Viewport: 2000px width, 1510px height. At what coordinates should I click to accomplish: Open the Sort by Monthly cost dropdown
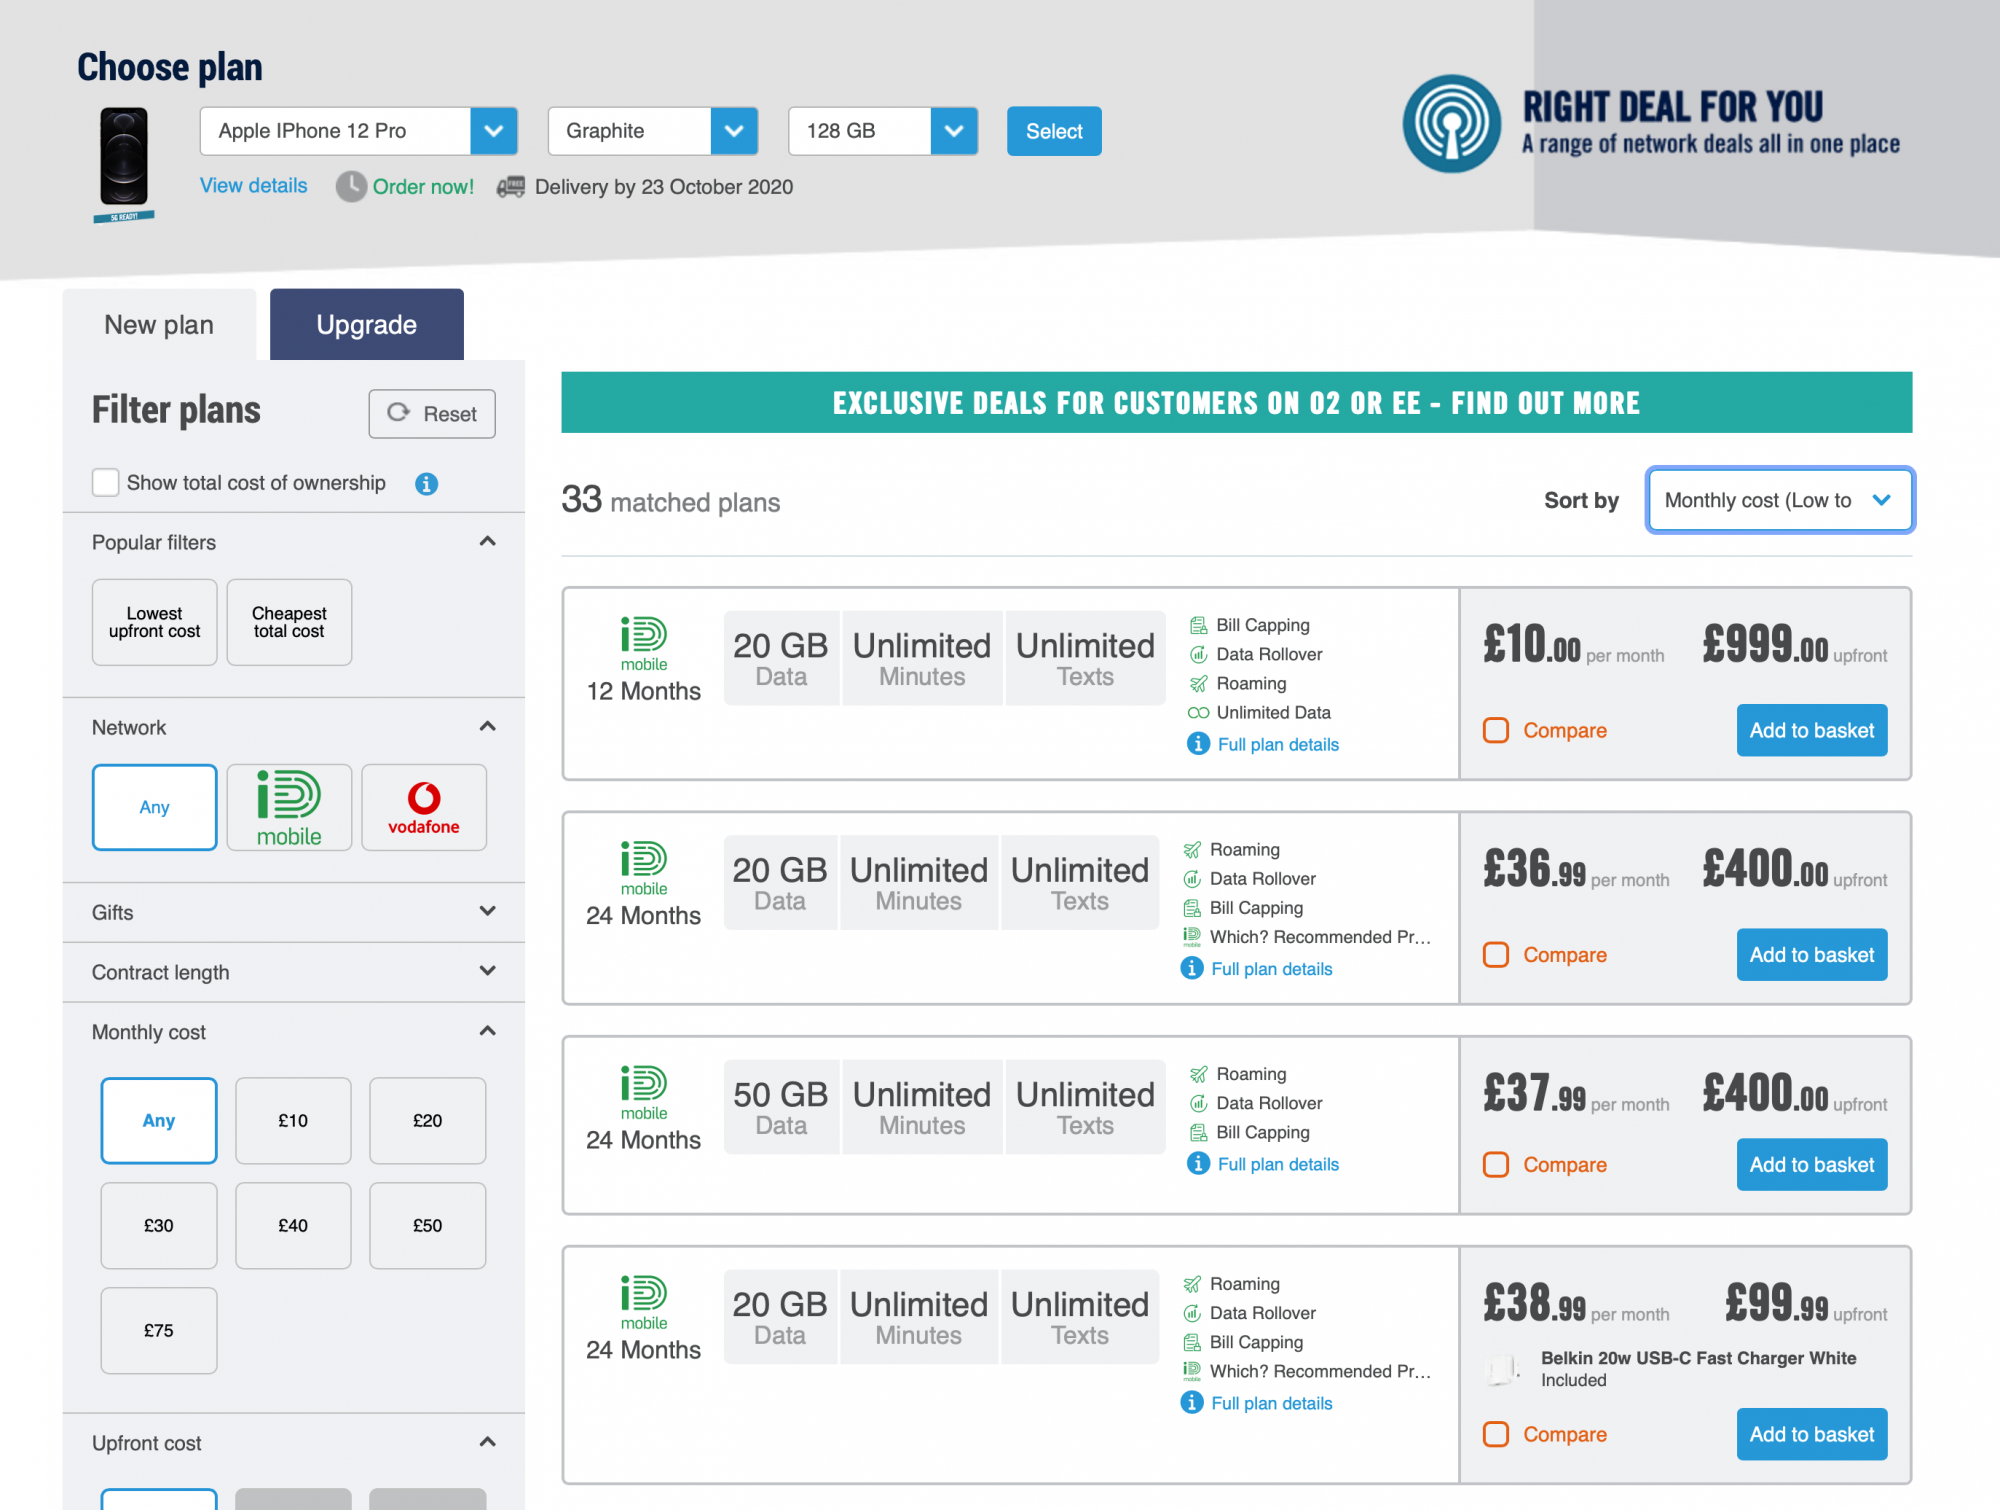1779,500
